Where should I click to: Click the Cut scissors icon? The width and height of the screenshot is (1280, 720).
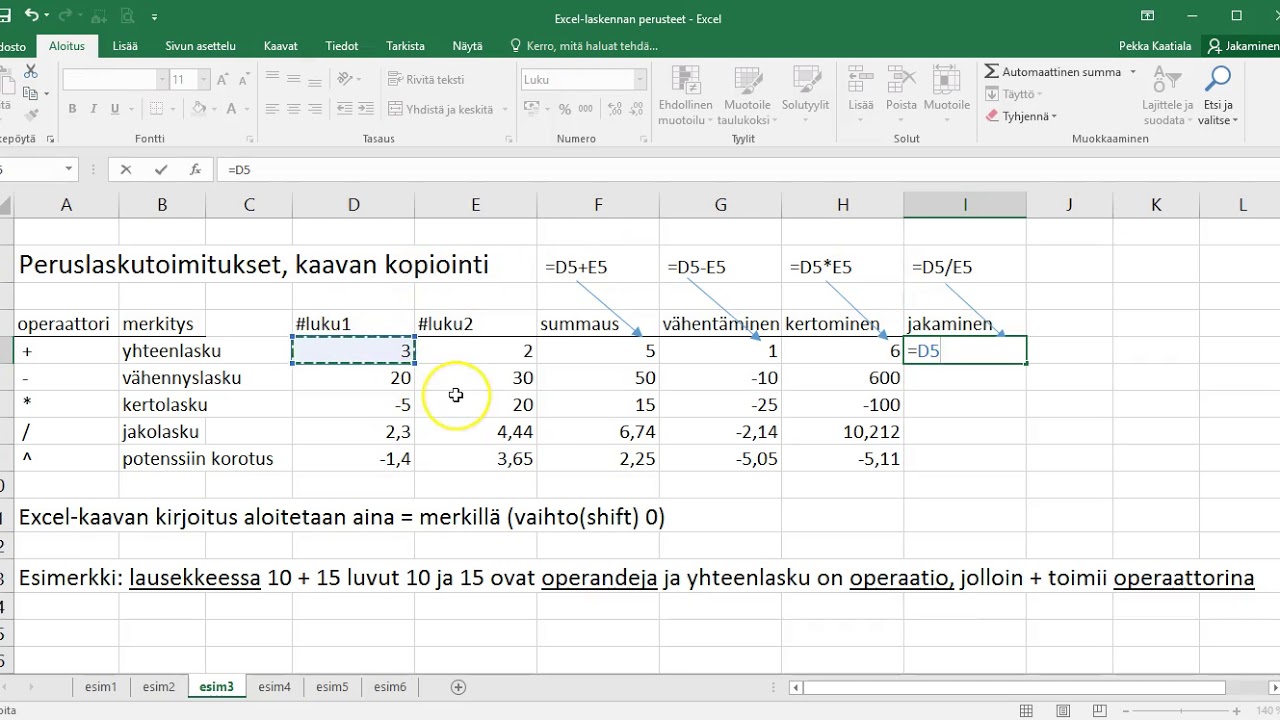point(31,72)
